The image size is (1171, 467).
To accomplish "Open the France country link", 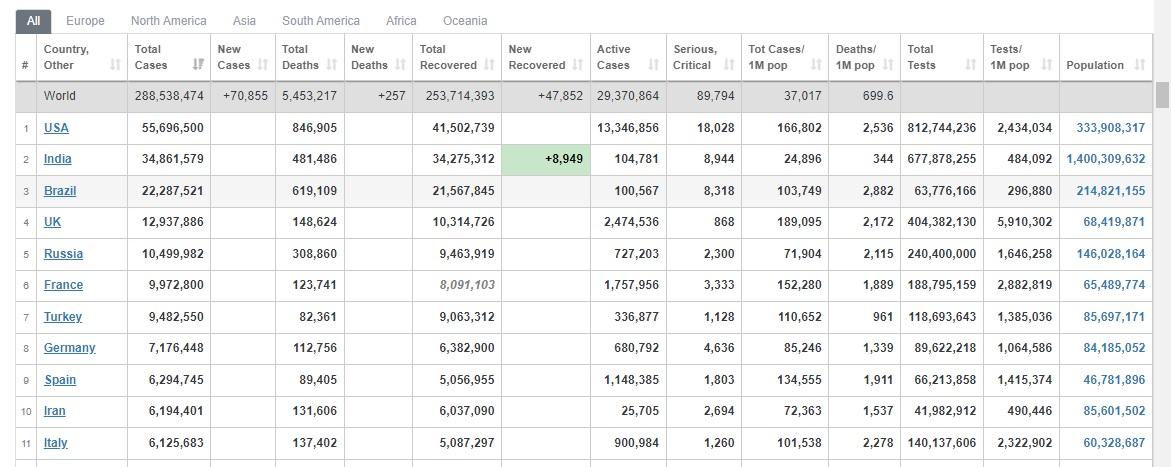I will click(63, 285).
